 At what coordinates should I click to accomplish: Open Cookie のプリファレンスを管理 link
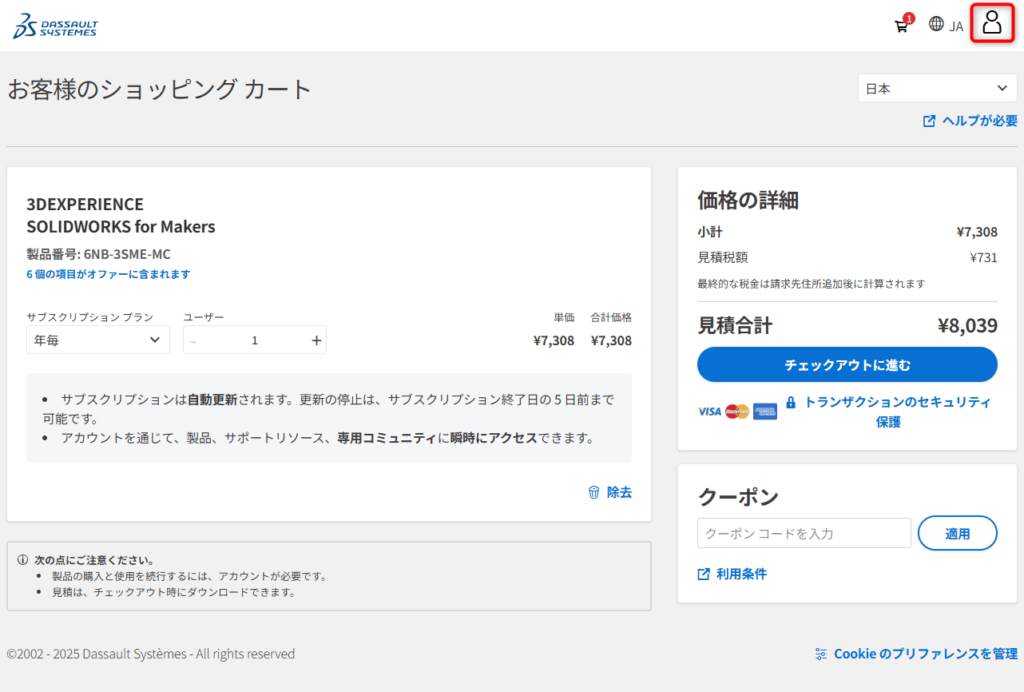pyautogui.click(x=925, y=654)
